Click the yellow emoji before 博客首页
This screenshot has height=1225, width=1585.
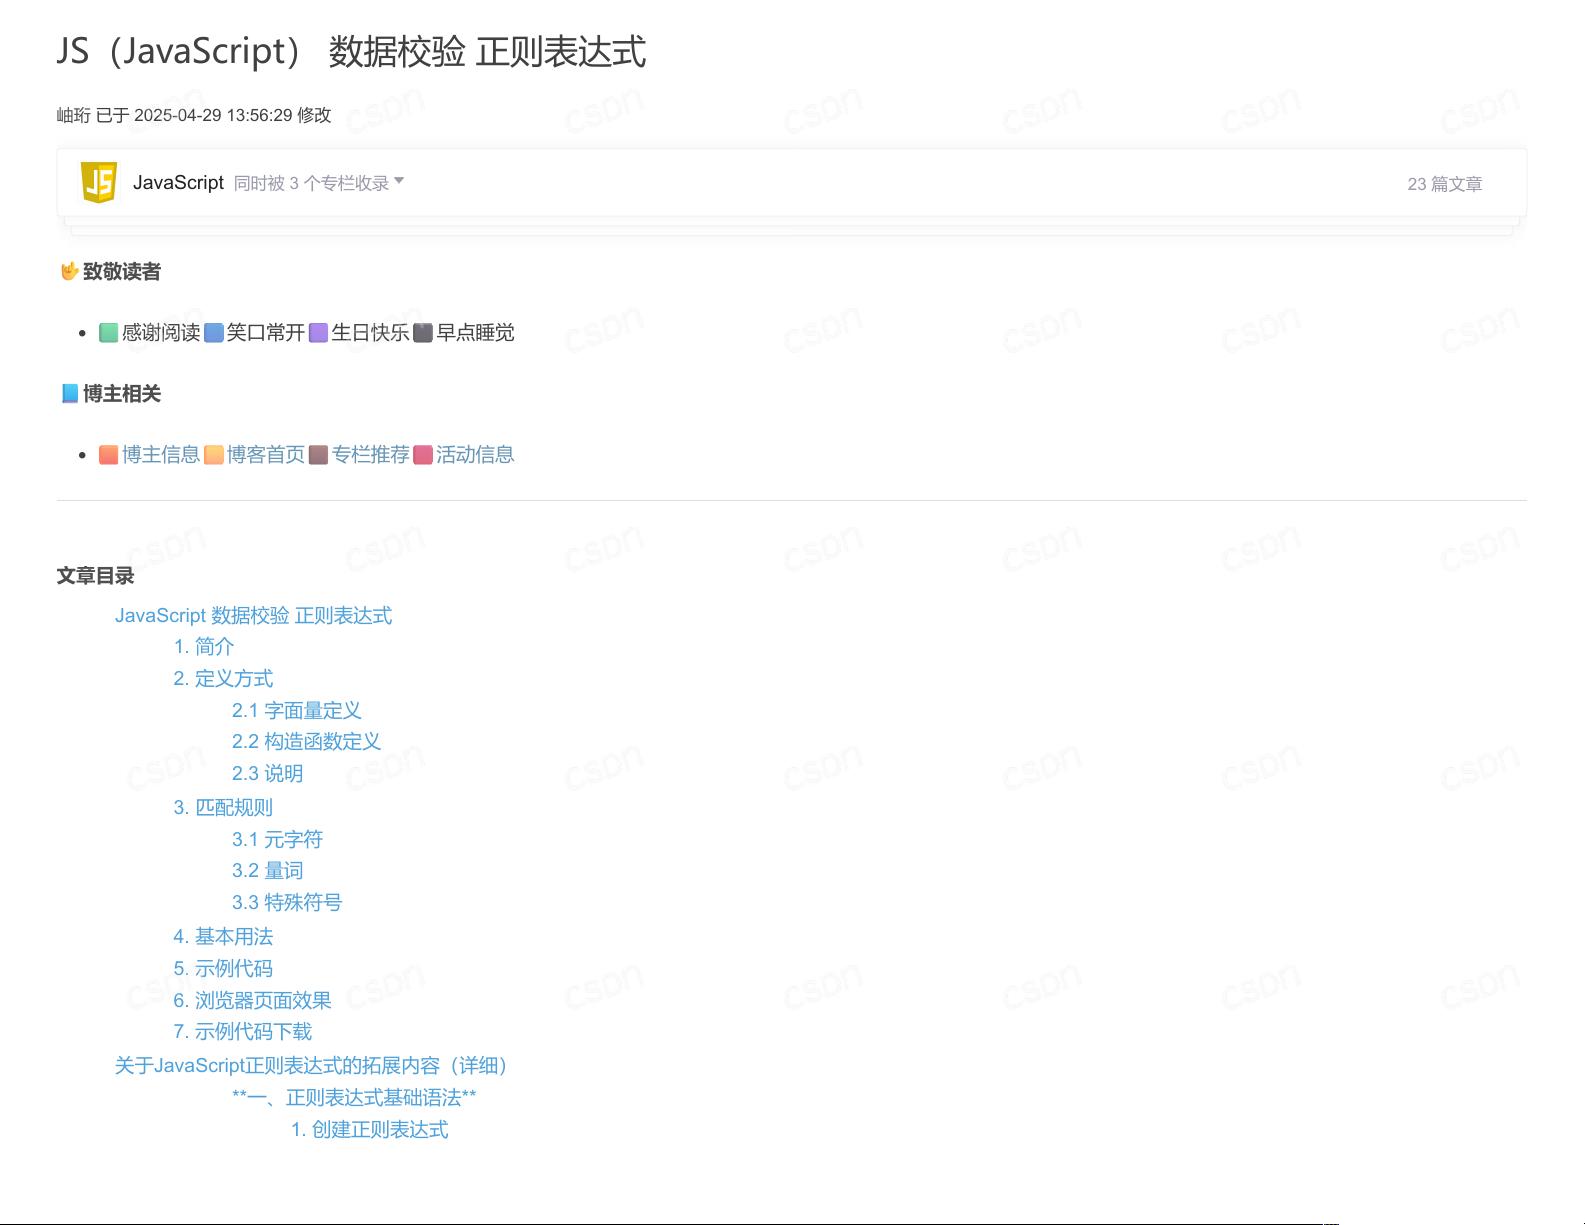point(214,455)
